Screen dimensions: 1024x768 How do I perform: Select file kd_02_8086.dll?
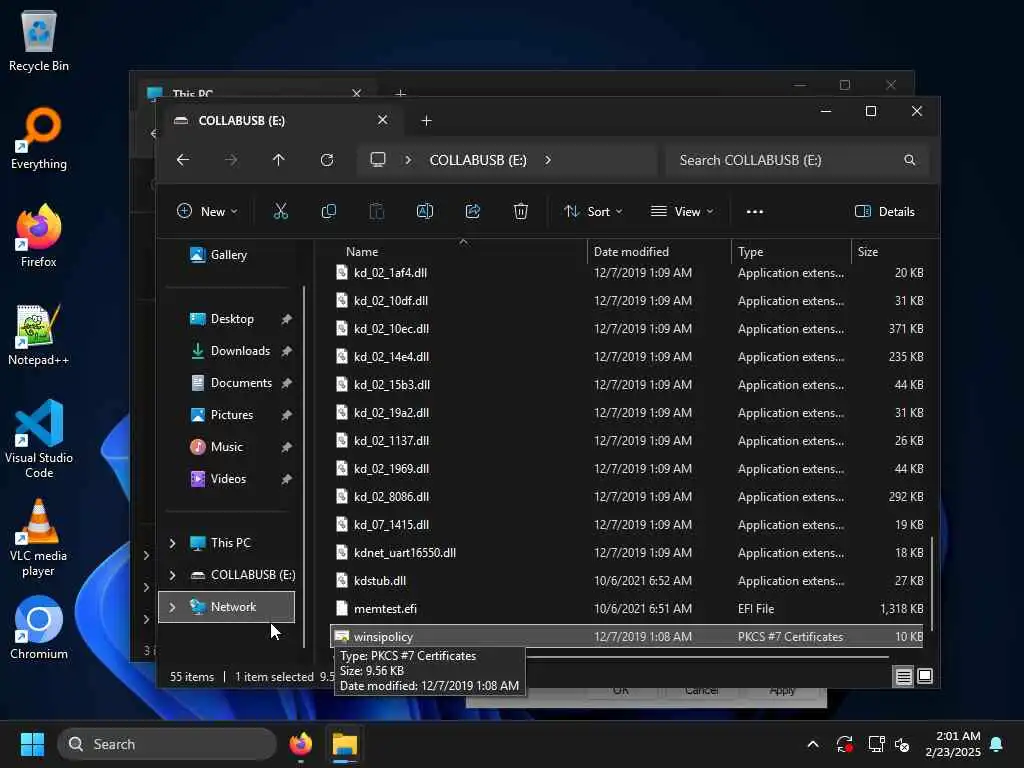pos(627,496)
